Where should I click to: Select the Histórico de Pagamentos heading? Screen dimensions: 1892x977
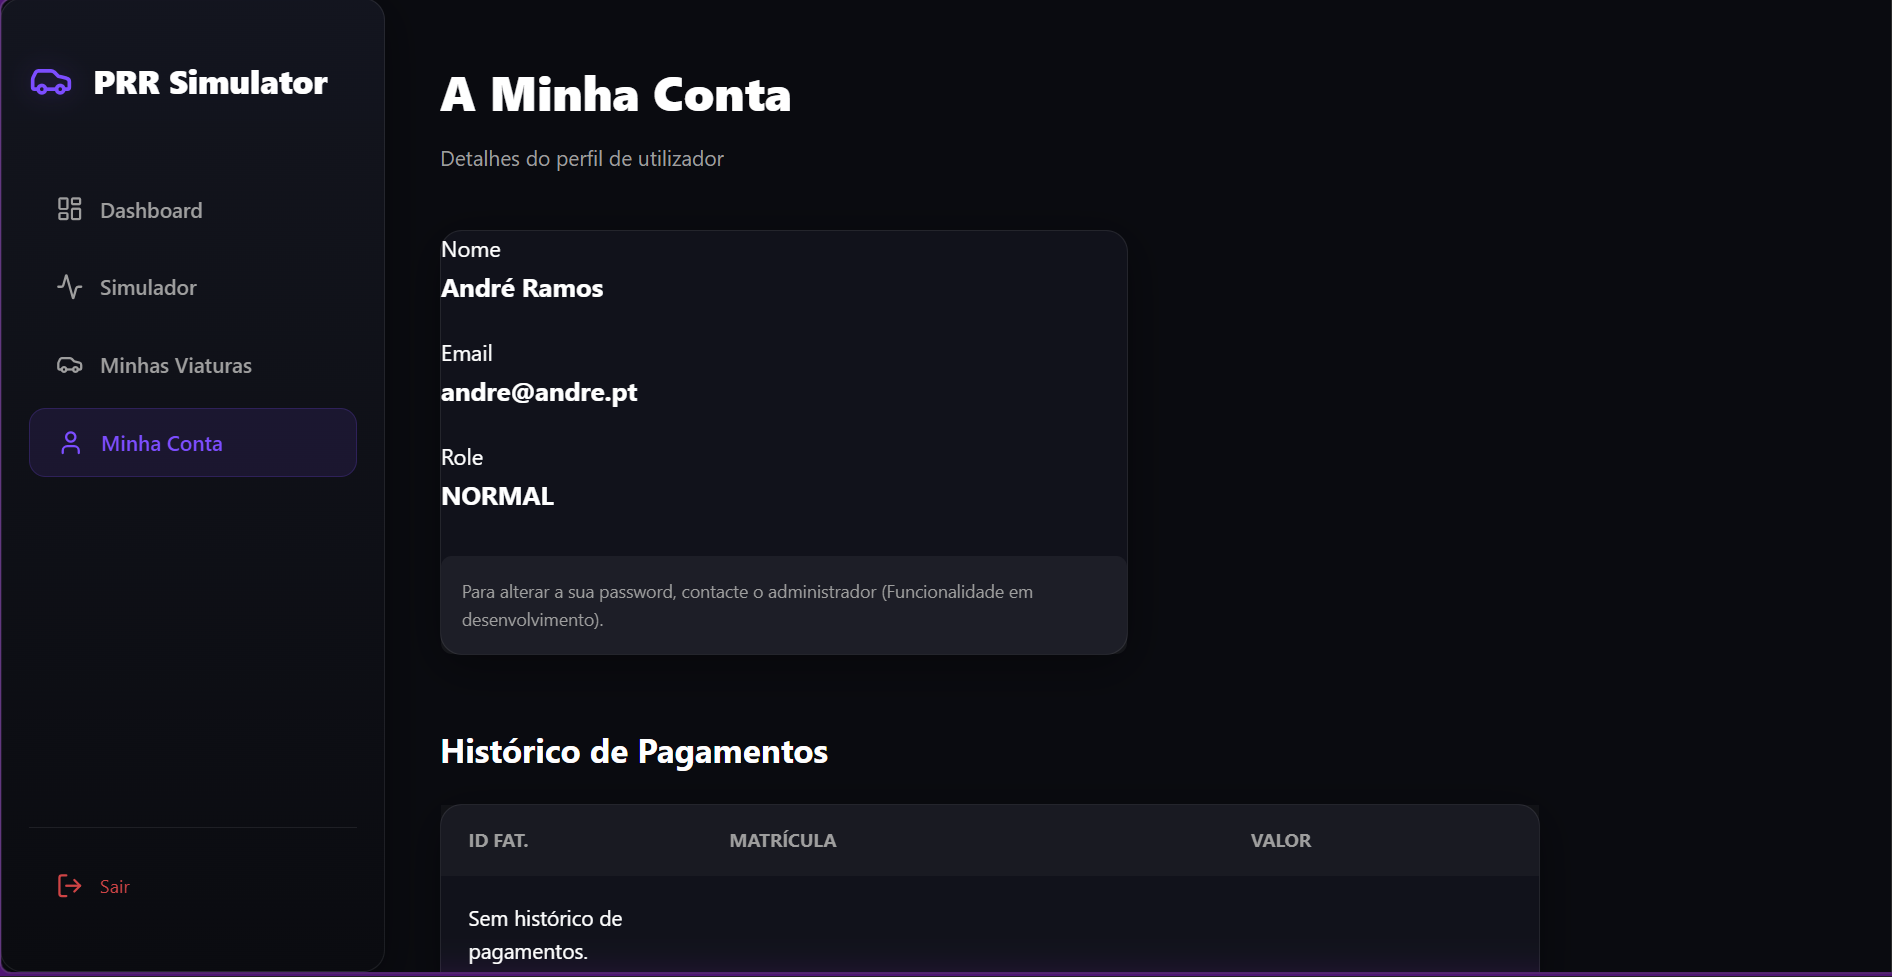(x=633, y=752)
